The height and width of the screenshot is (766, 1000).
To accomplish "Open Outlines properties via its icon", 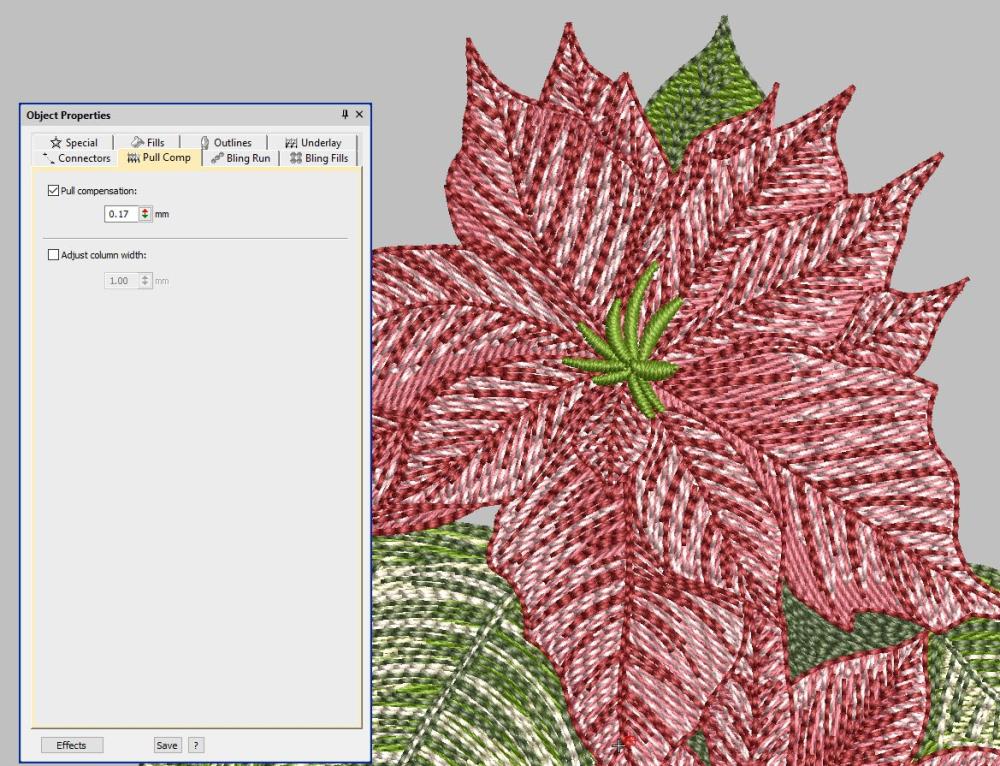I will click(205, 142).
